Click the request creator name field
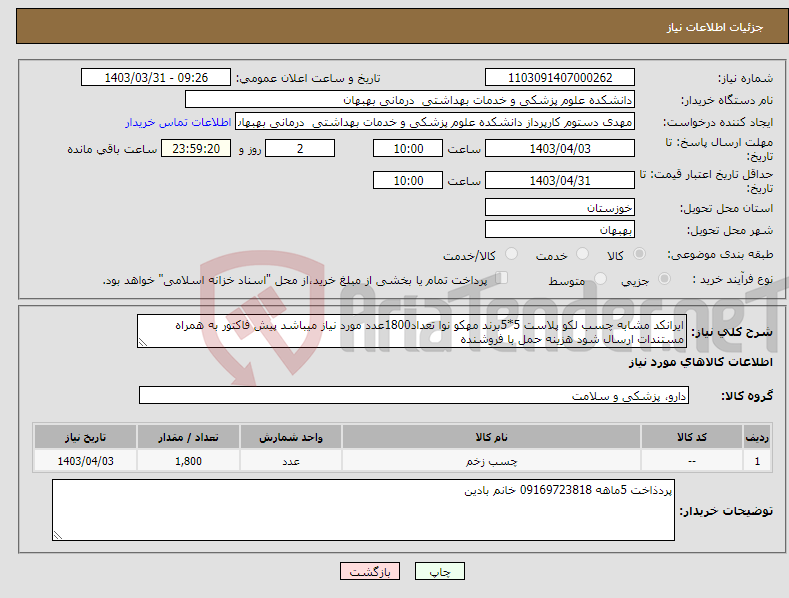The height and width of the screenshot is (598, 789). [435, 122]
